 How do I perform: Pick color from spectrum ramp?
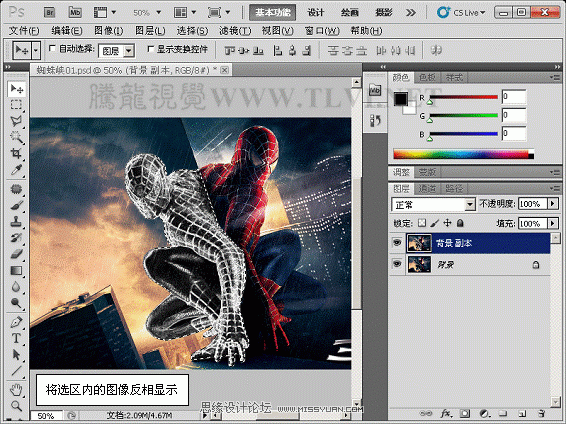[463, 154]
